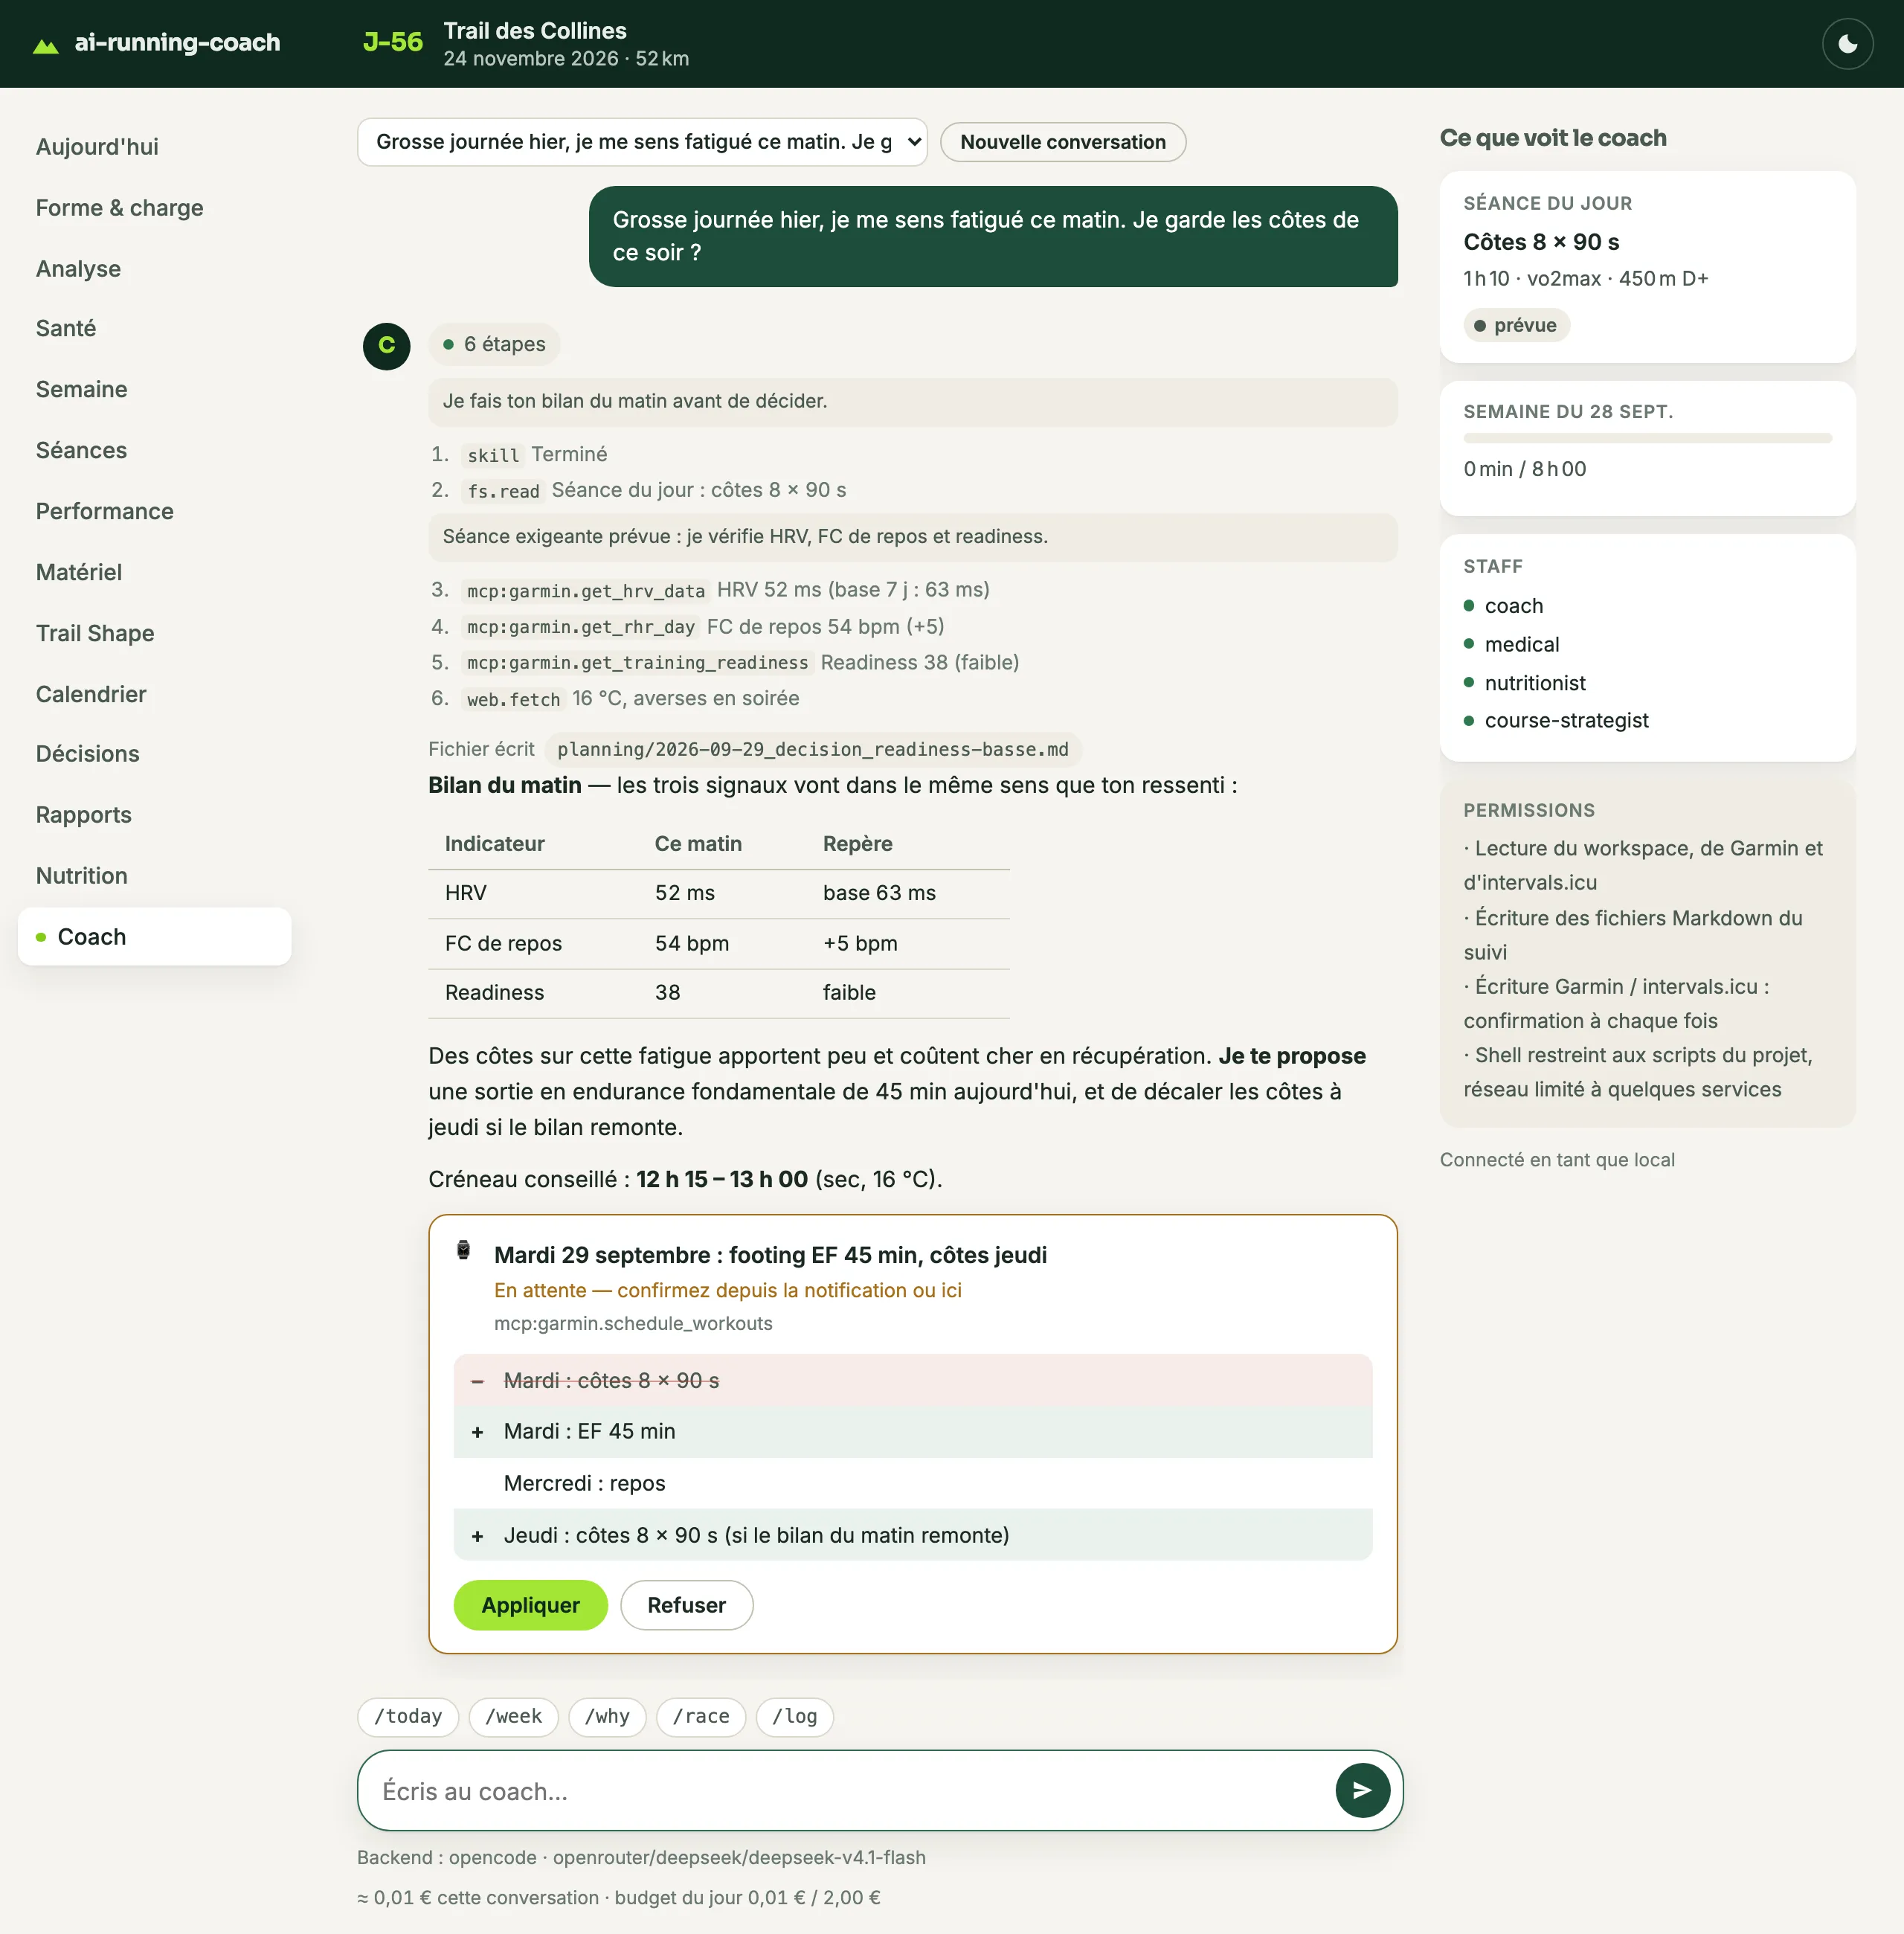Reject the proposal with Refuser
Screen dimensions: 1904x1934
point(686,1604)
